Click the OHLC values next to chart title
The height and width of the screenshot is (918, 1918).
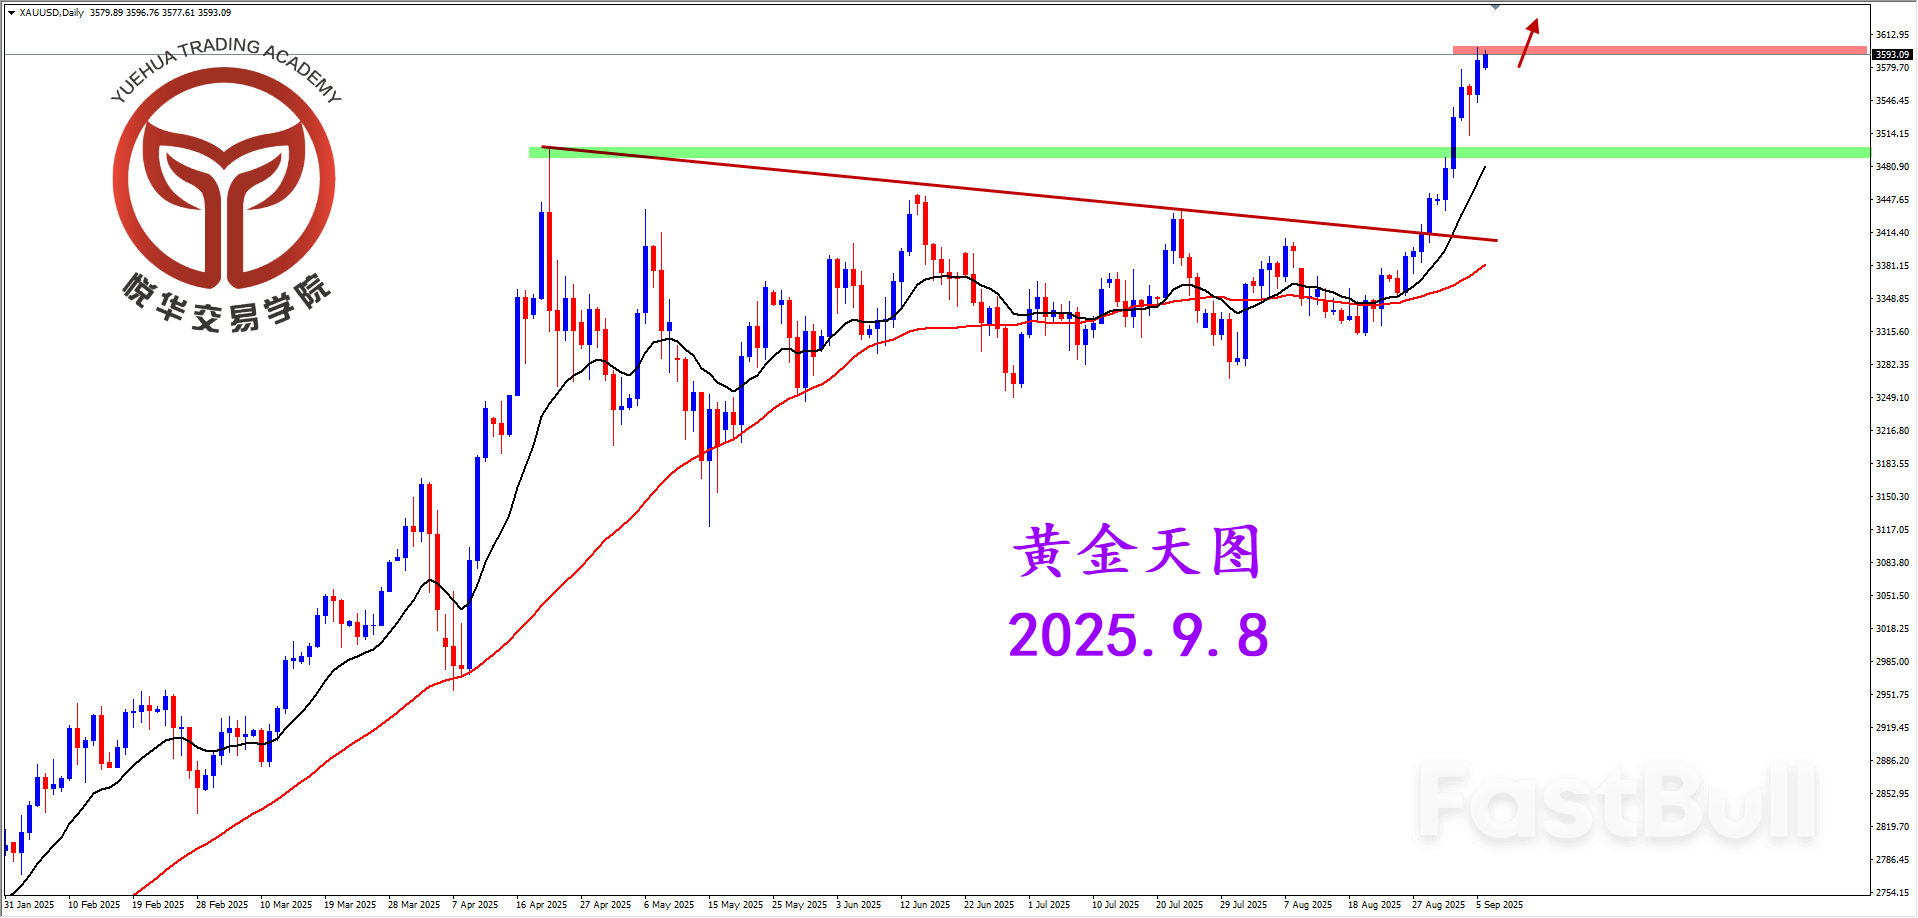160,13
